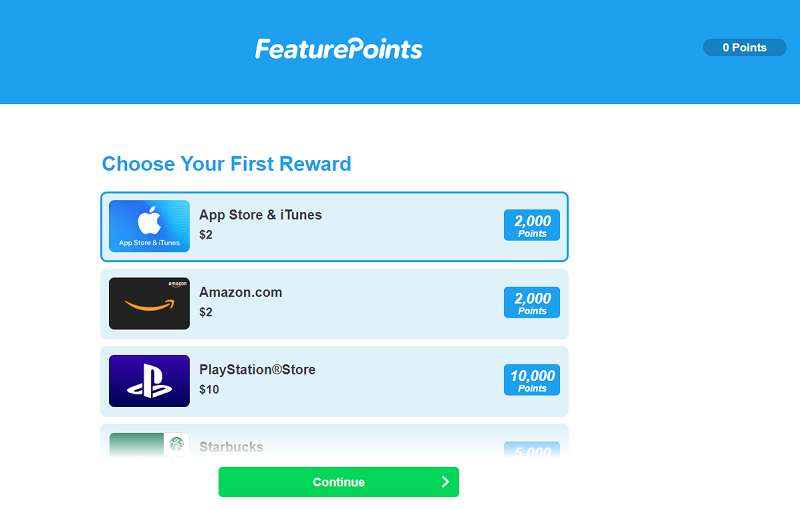Image resolution: width=800 pixels, height=509 pixels.
Task: Click the 2,000 Points badge for App Store
Action: [x=532, y=226]
